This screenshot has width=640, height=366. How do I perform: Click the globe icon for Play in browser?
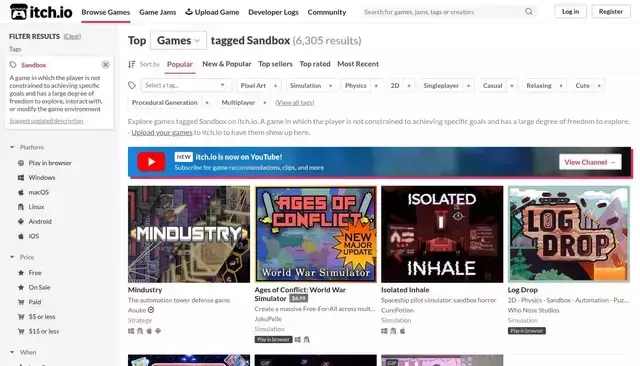tap(21, 163)
